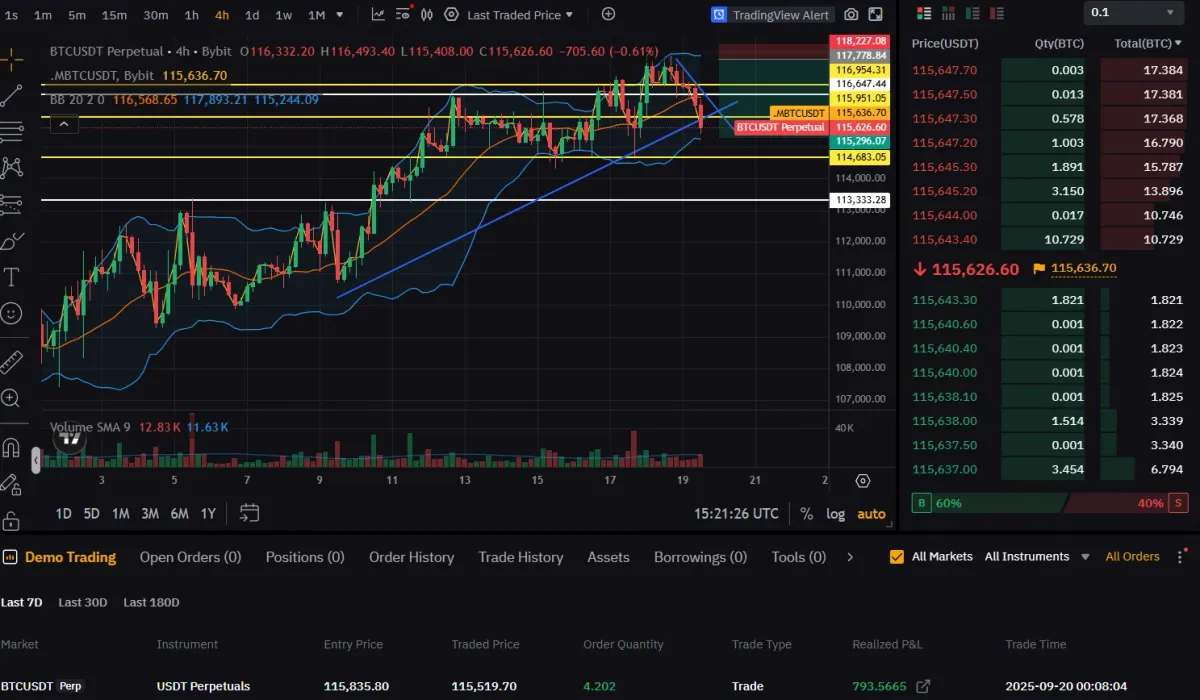The width and height of the screenshot is (1200, 700).
Task: Take a chart snapshot with camera icon
Action: [x=851, y=15]
